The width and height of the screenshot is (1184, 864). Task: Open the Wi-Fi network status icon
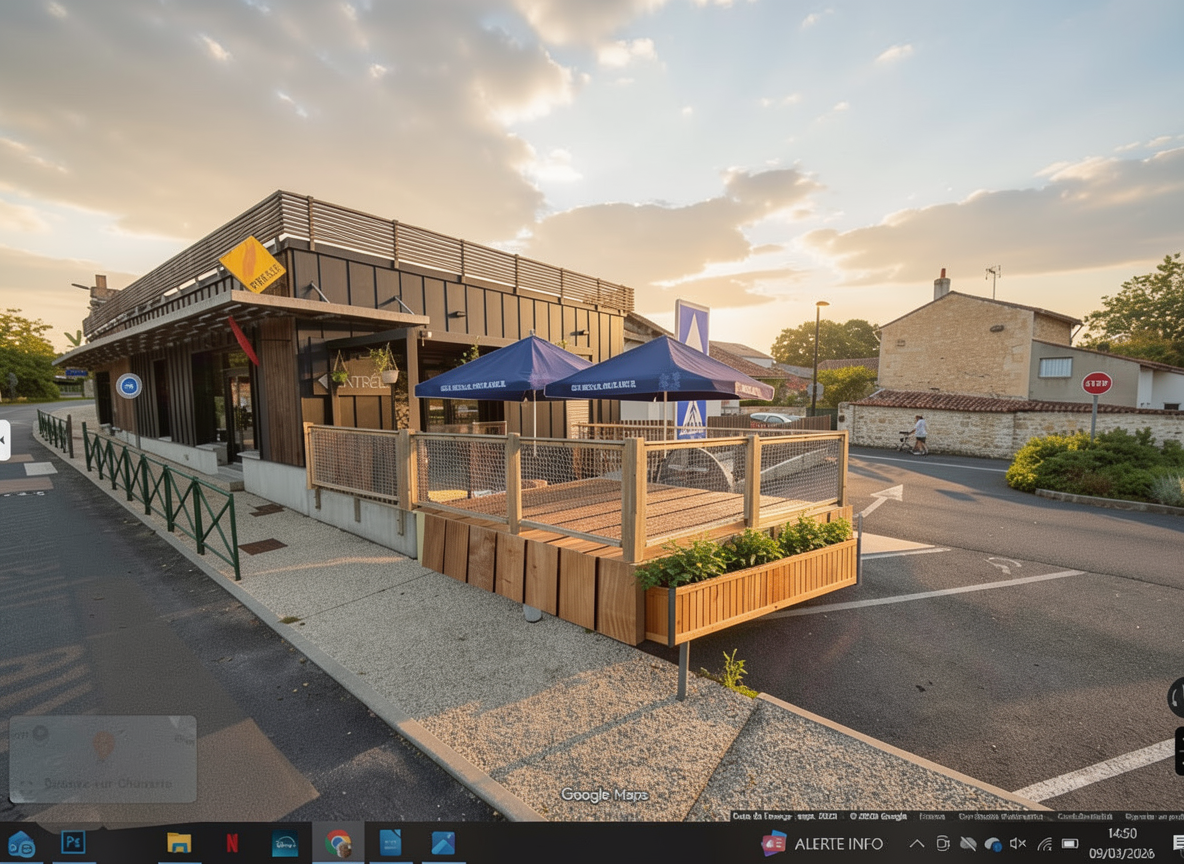[x=1044, y=843]
